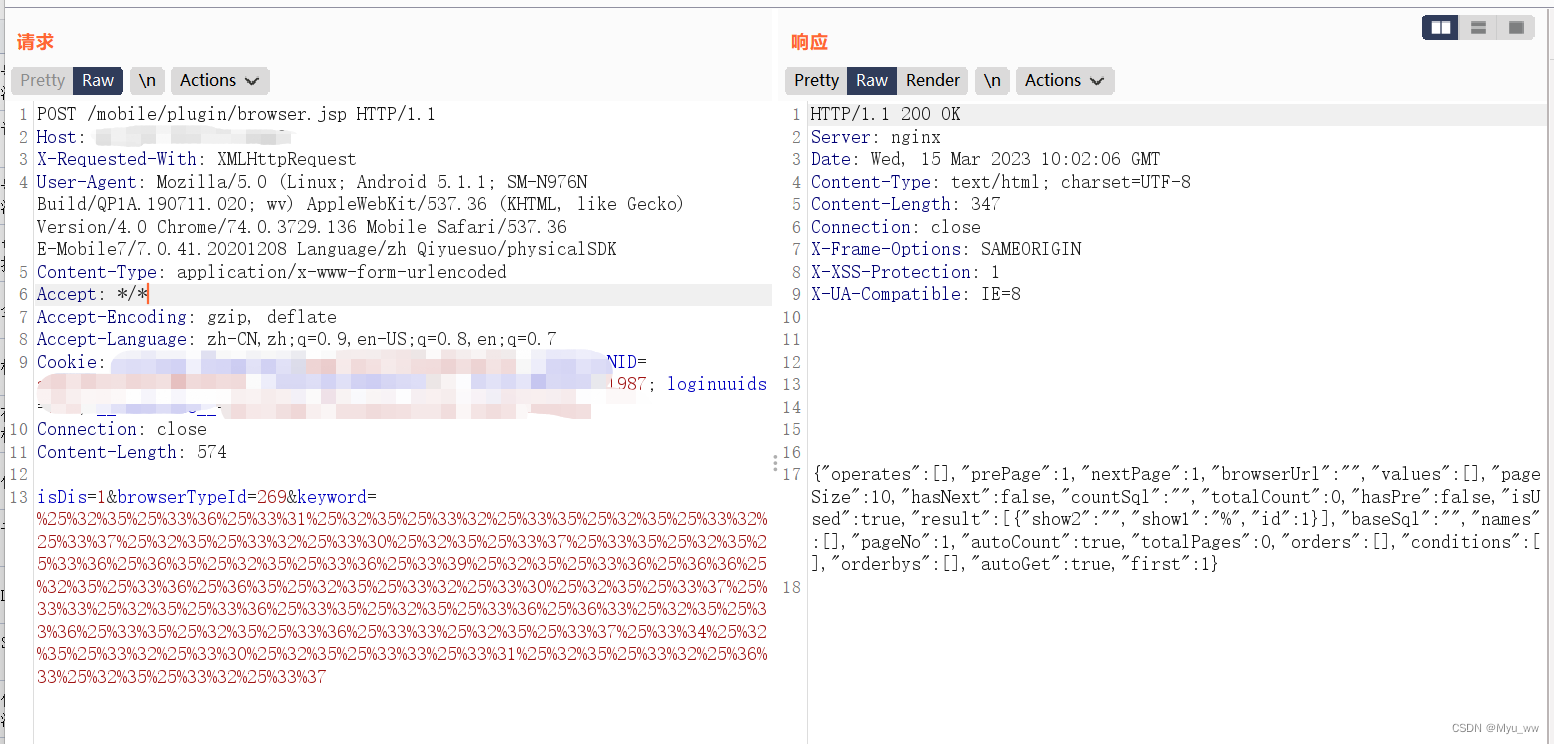Click the response Date header line

click(x=985, y=159)
